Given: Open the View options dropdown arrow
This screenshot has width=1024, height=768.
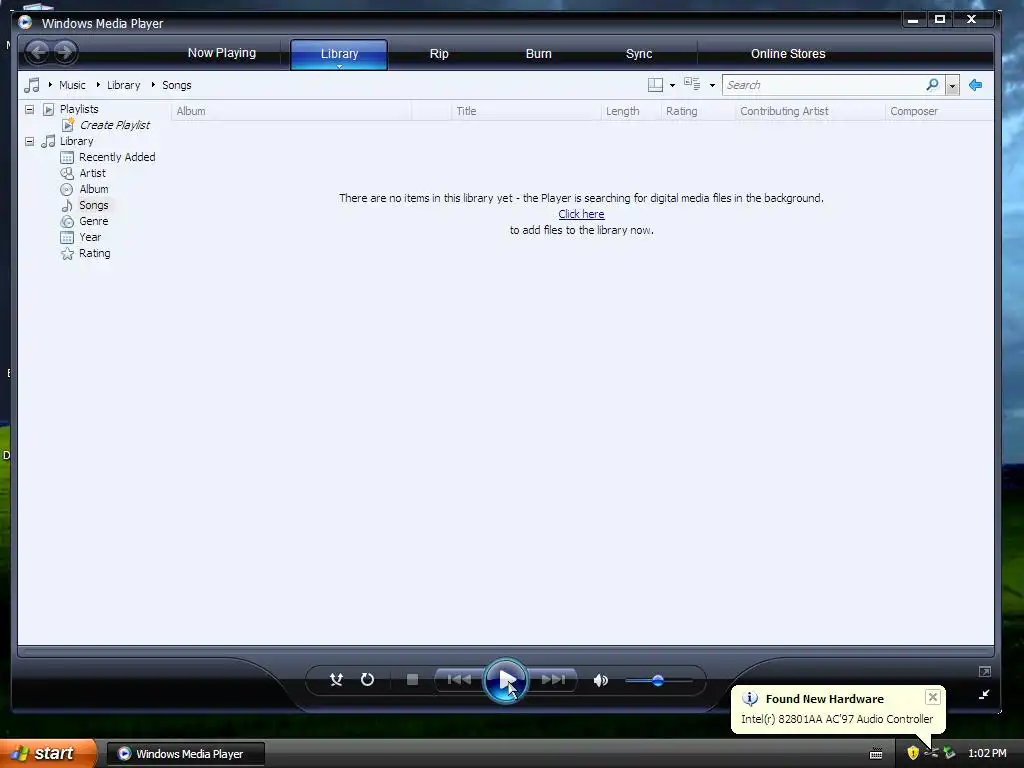Looking at the screenshot, I should point(712,86).
